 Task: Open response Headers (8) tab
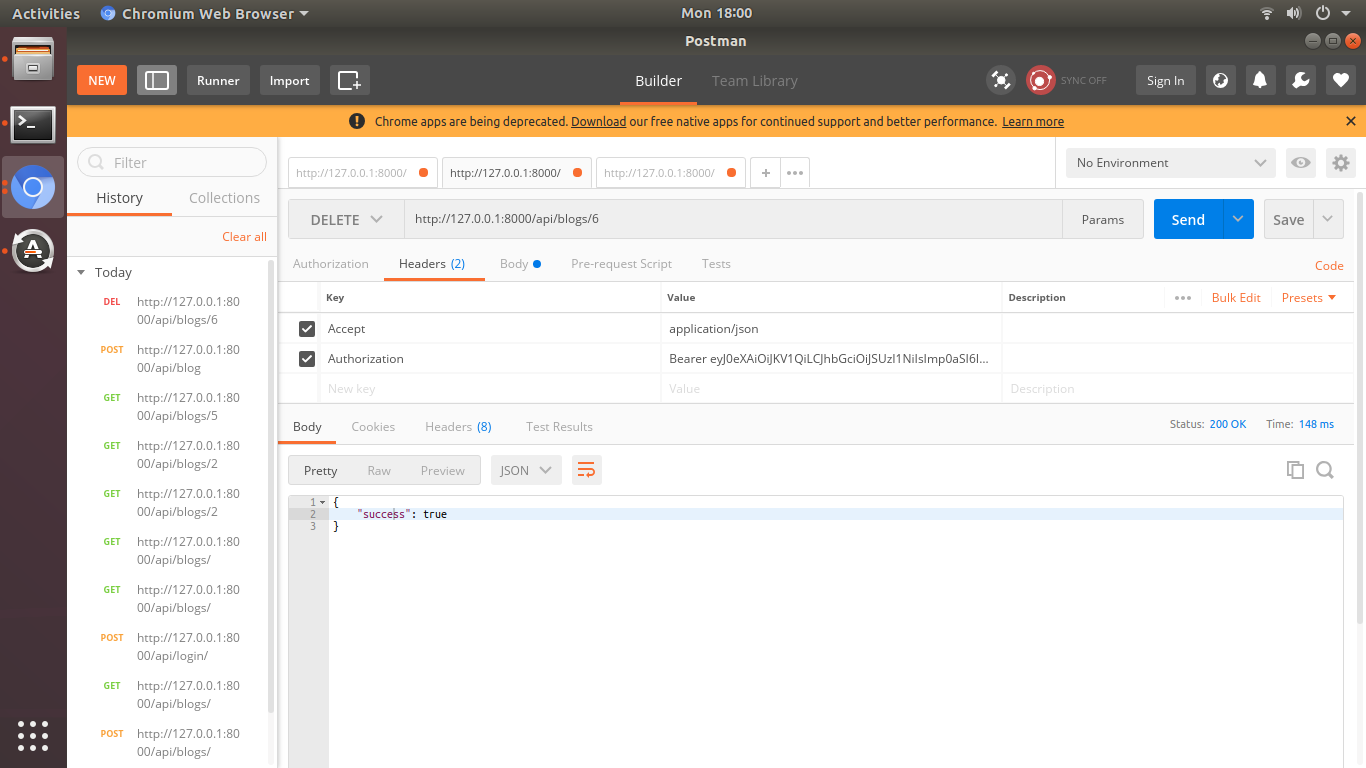(458, 427)
